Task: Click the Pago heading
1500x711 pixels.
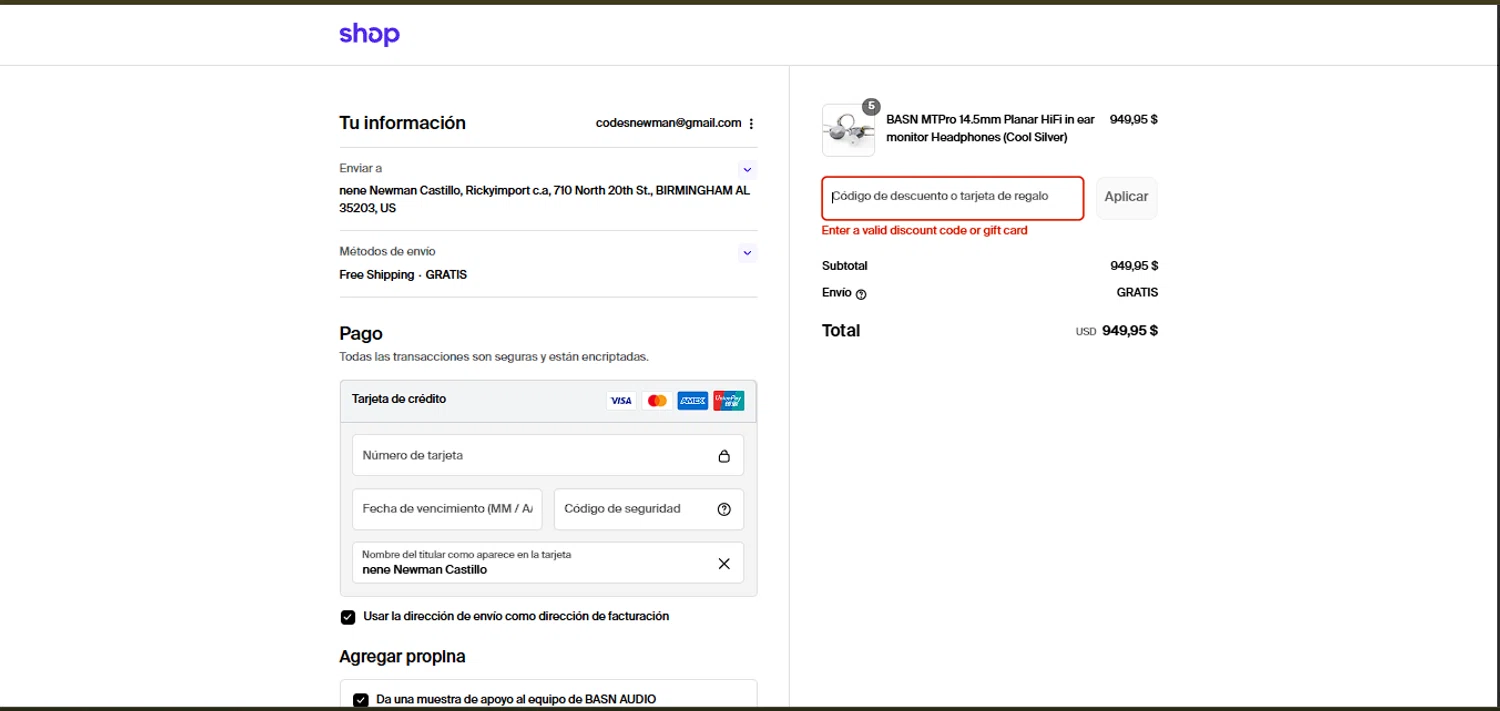Action: [361, 334]
